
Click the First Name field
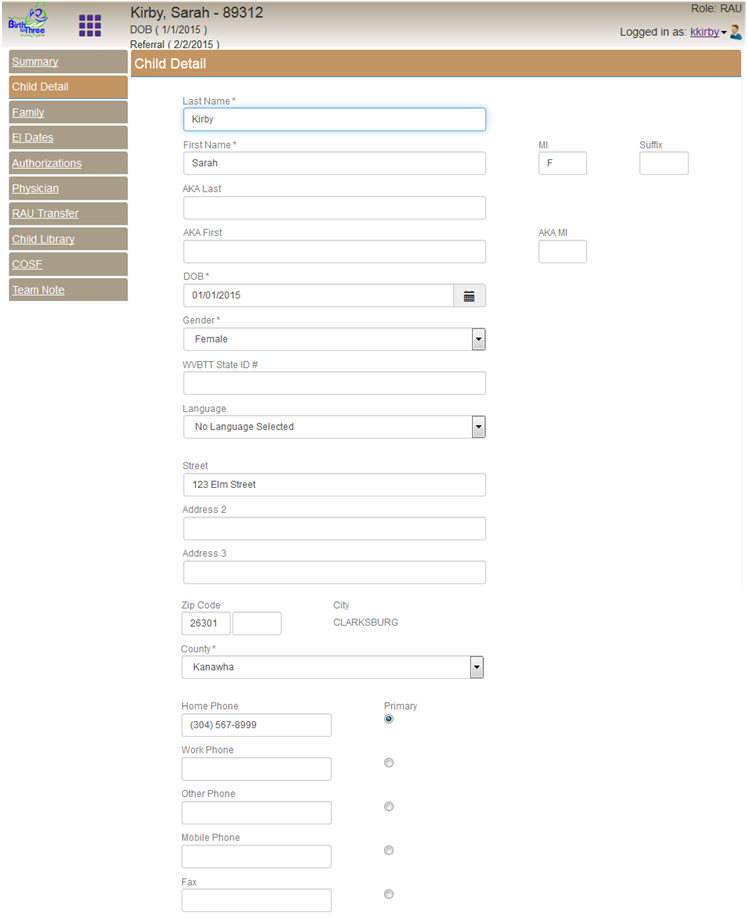coord(334,163)
